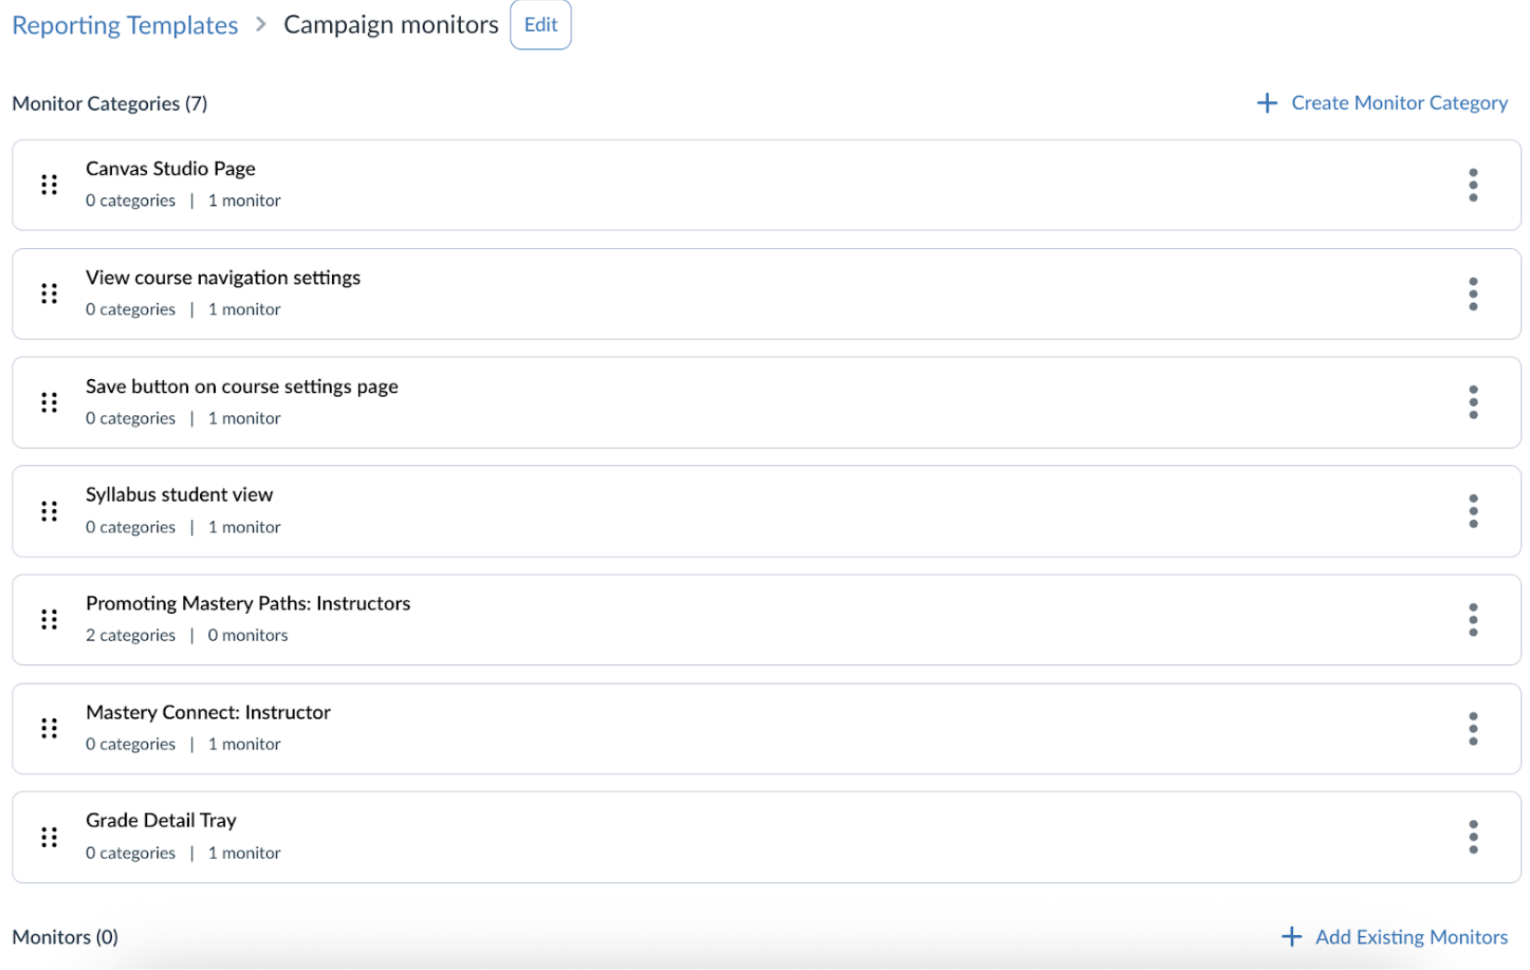Click the drag handle beside Canvas Studio Page
The height and width of the screenshot is (970, 1530).
pyautogui.click(x=49, y=185)
